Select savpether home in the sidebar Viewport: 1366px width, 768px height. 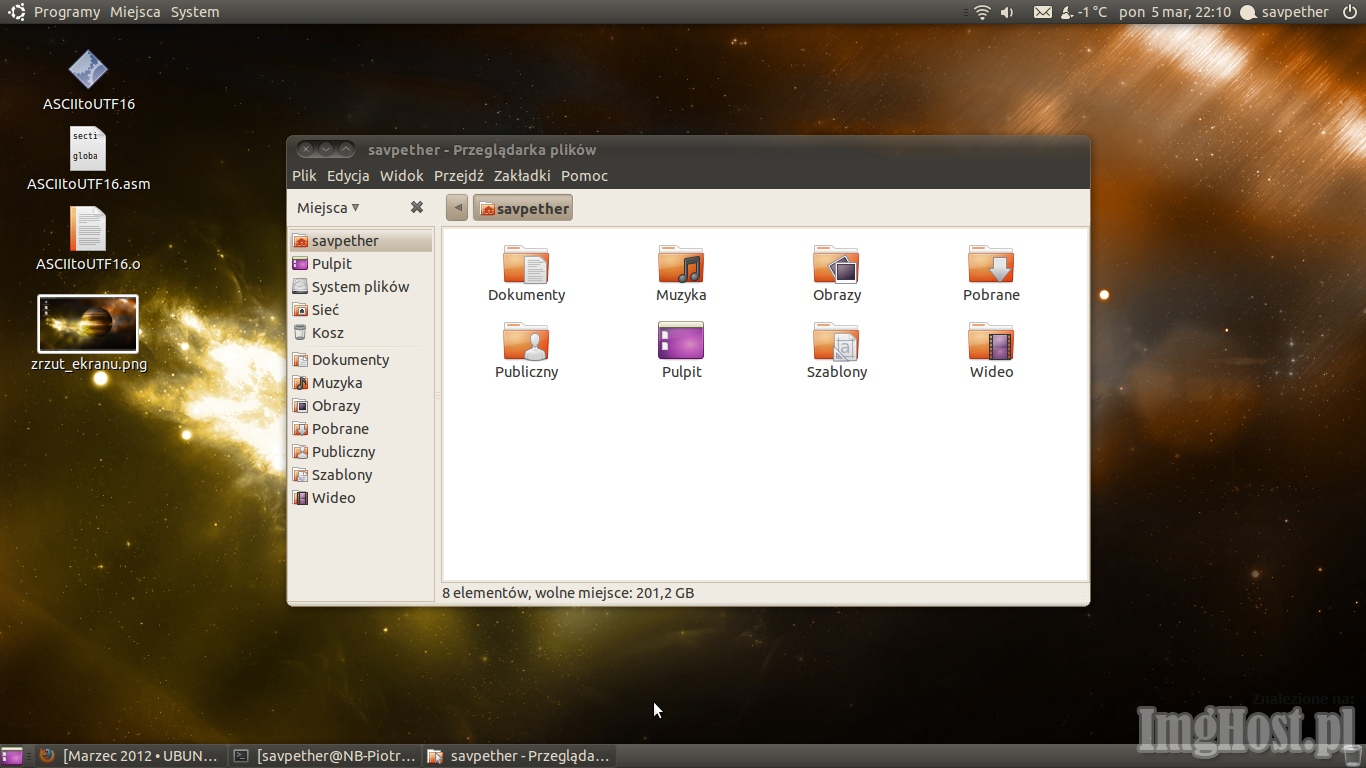click(x=361, y=241)
